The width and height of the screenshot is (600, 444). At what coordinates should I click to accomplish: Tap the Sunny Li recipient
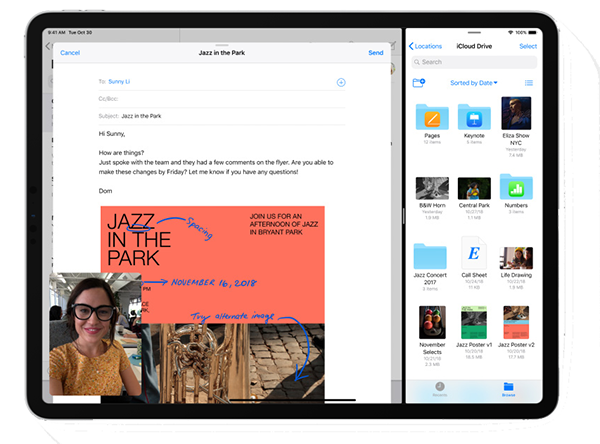point(119,82)
